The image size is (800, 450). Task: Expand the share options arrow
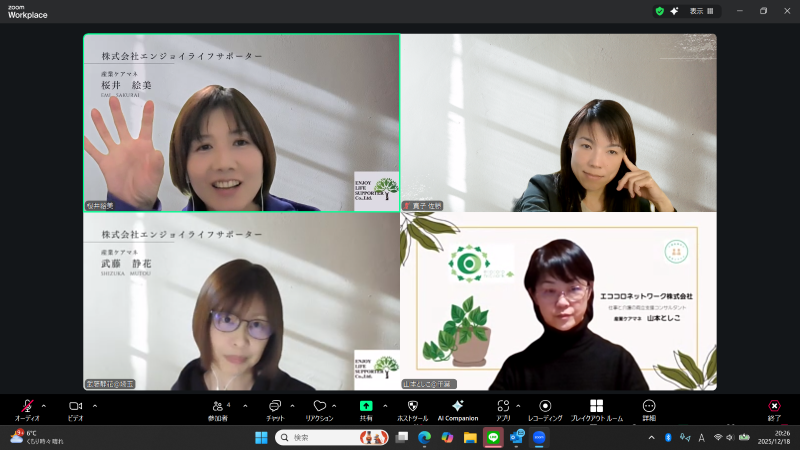click(x=383, y=406)
